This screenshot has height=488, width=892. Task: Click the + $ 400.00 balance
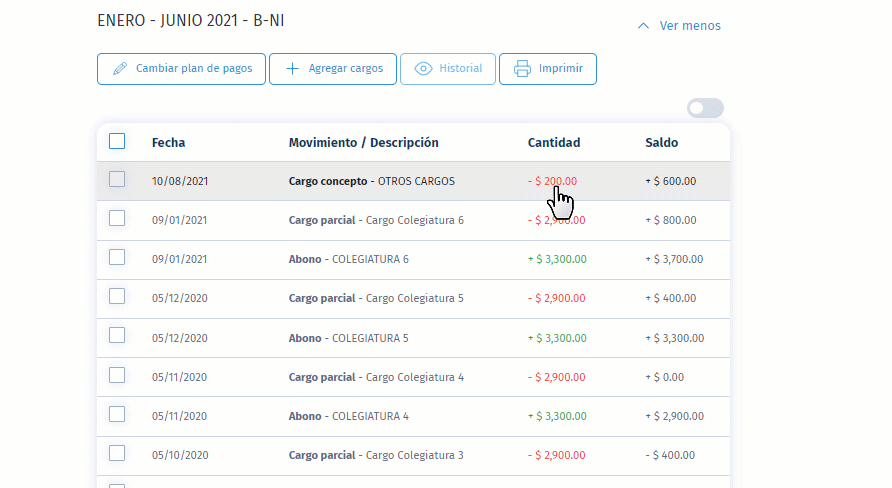coord(671,298)
